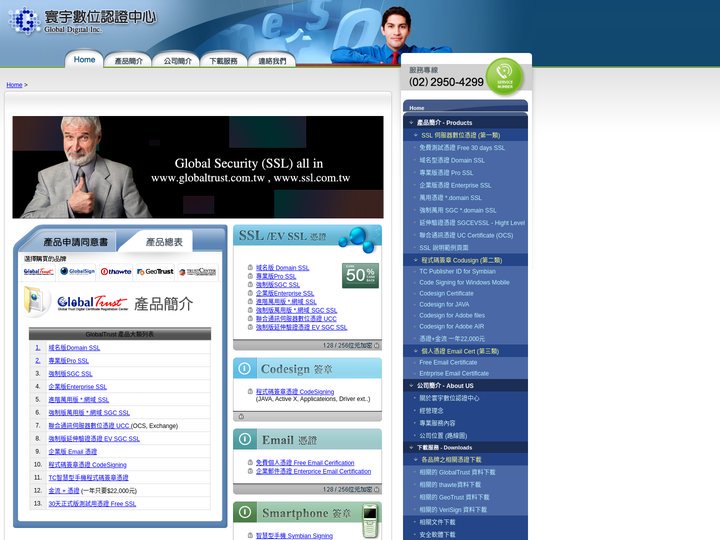Open Code Signing for Windows Mobile item
Viewport: 720px width, 540px height.
pyautogui.click(x=464, y=282)
